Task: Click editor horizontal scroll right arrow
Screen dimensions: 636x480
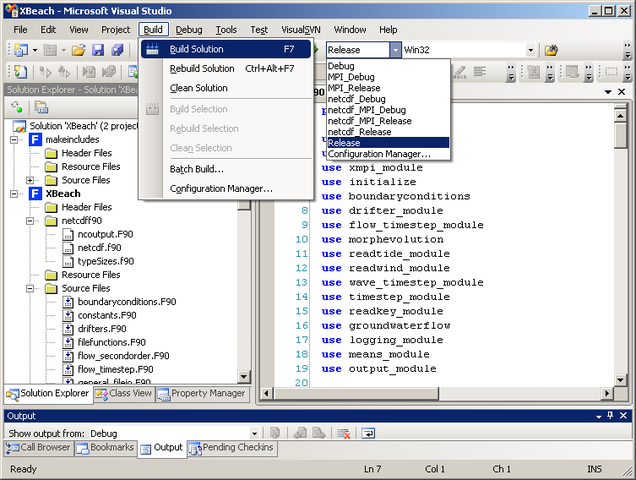Action: (607, 393)
